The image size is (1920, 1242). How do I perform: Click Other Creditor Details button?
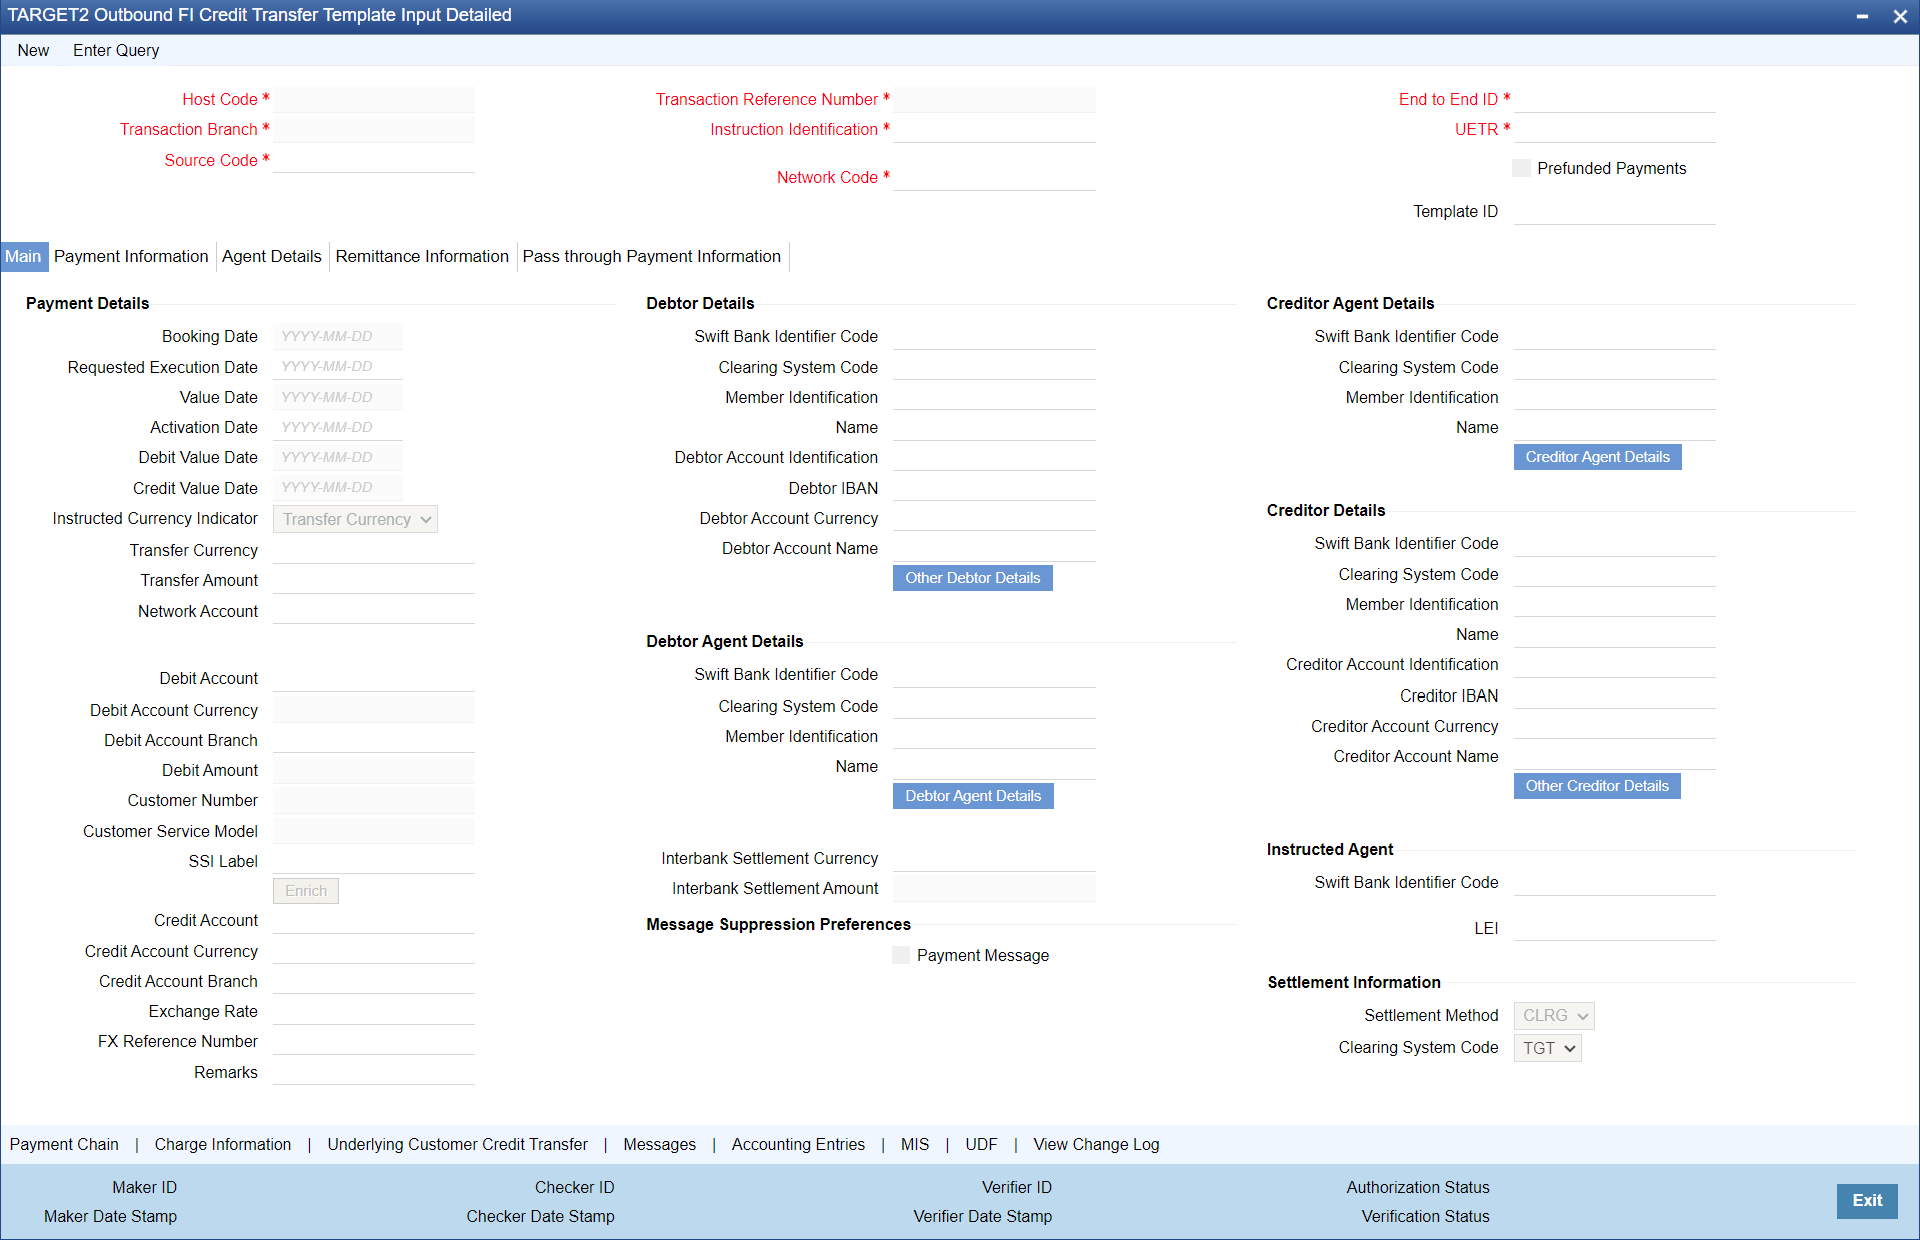(x=1596, y=786)
